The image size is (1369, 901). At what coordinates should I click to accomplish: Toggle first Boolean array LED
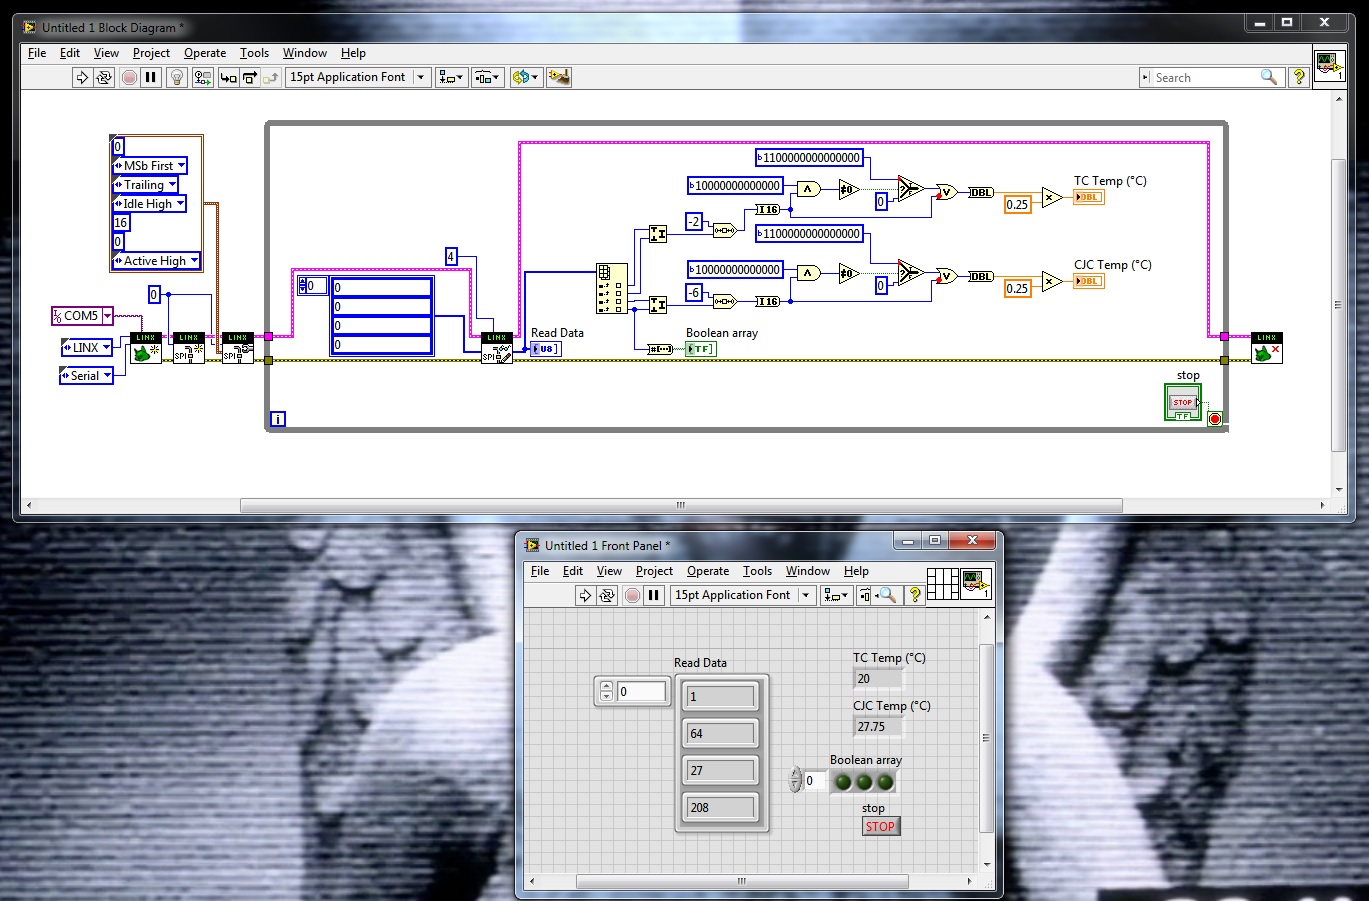(x=843, y=782)
